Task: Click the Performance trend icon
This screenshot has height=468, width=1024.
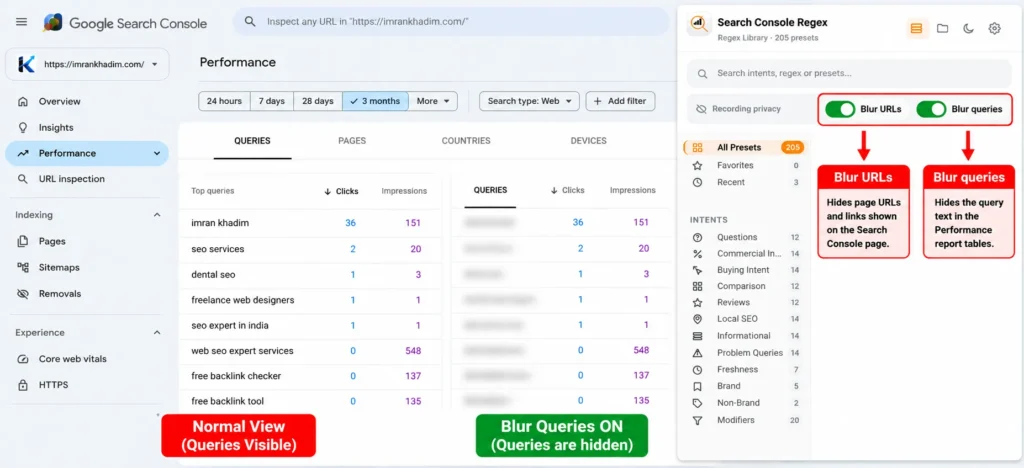Action: coord(23,153)
